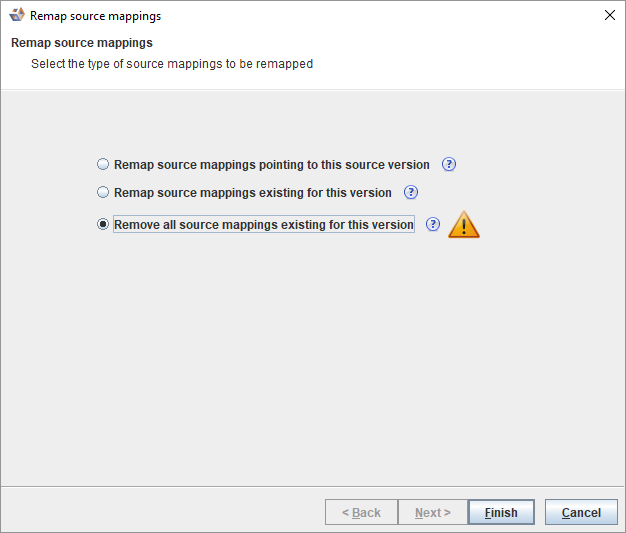This screenshot has height=533, width=626.
Task: Choose the radio circle for remapping mappings existing for this version
Action: (103, 193)
